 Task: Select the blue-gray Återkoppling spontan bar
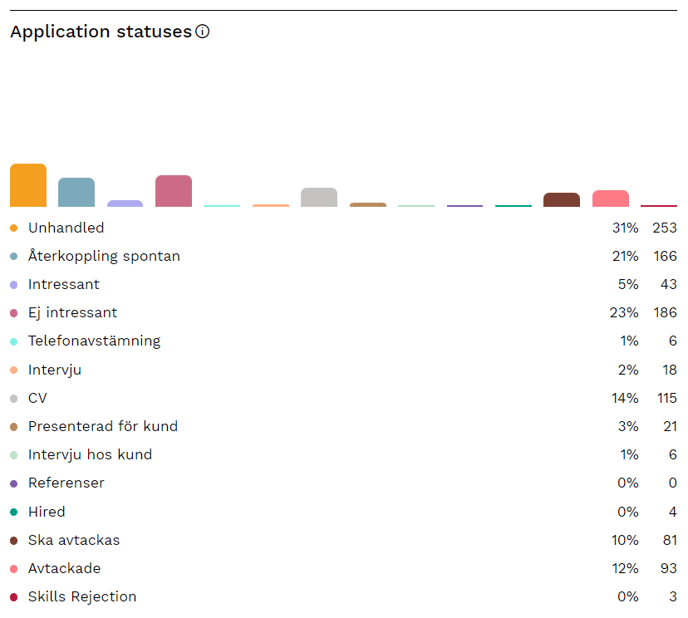click(76, 193)
